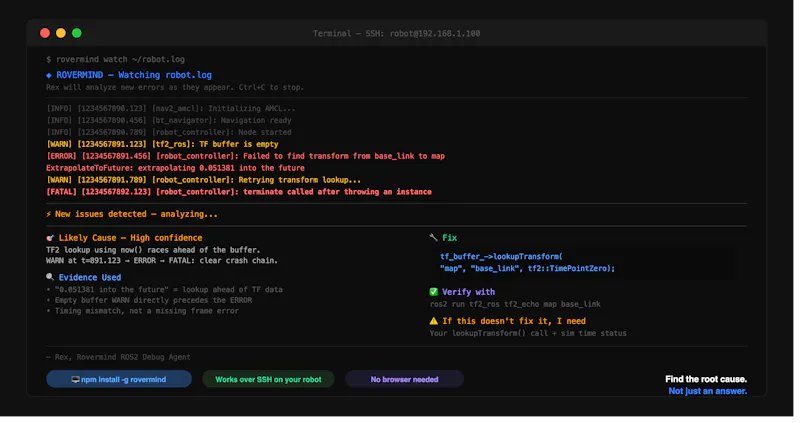Click the text 'TF2 lookup using now() races ahead of the buffer.'
Viewport: 800px width, 423px height.
tap(153, 251)
